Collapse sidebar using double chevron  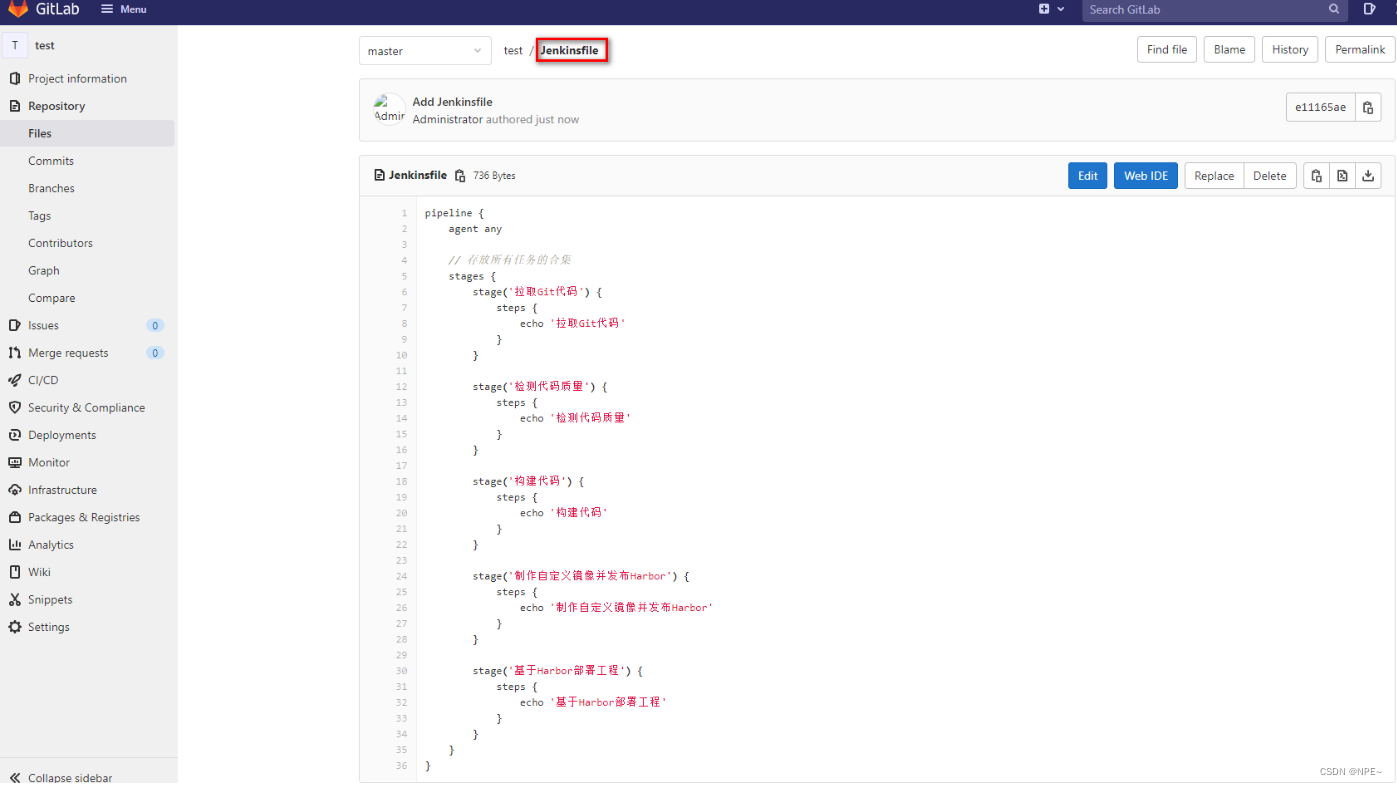point(15,777)
